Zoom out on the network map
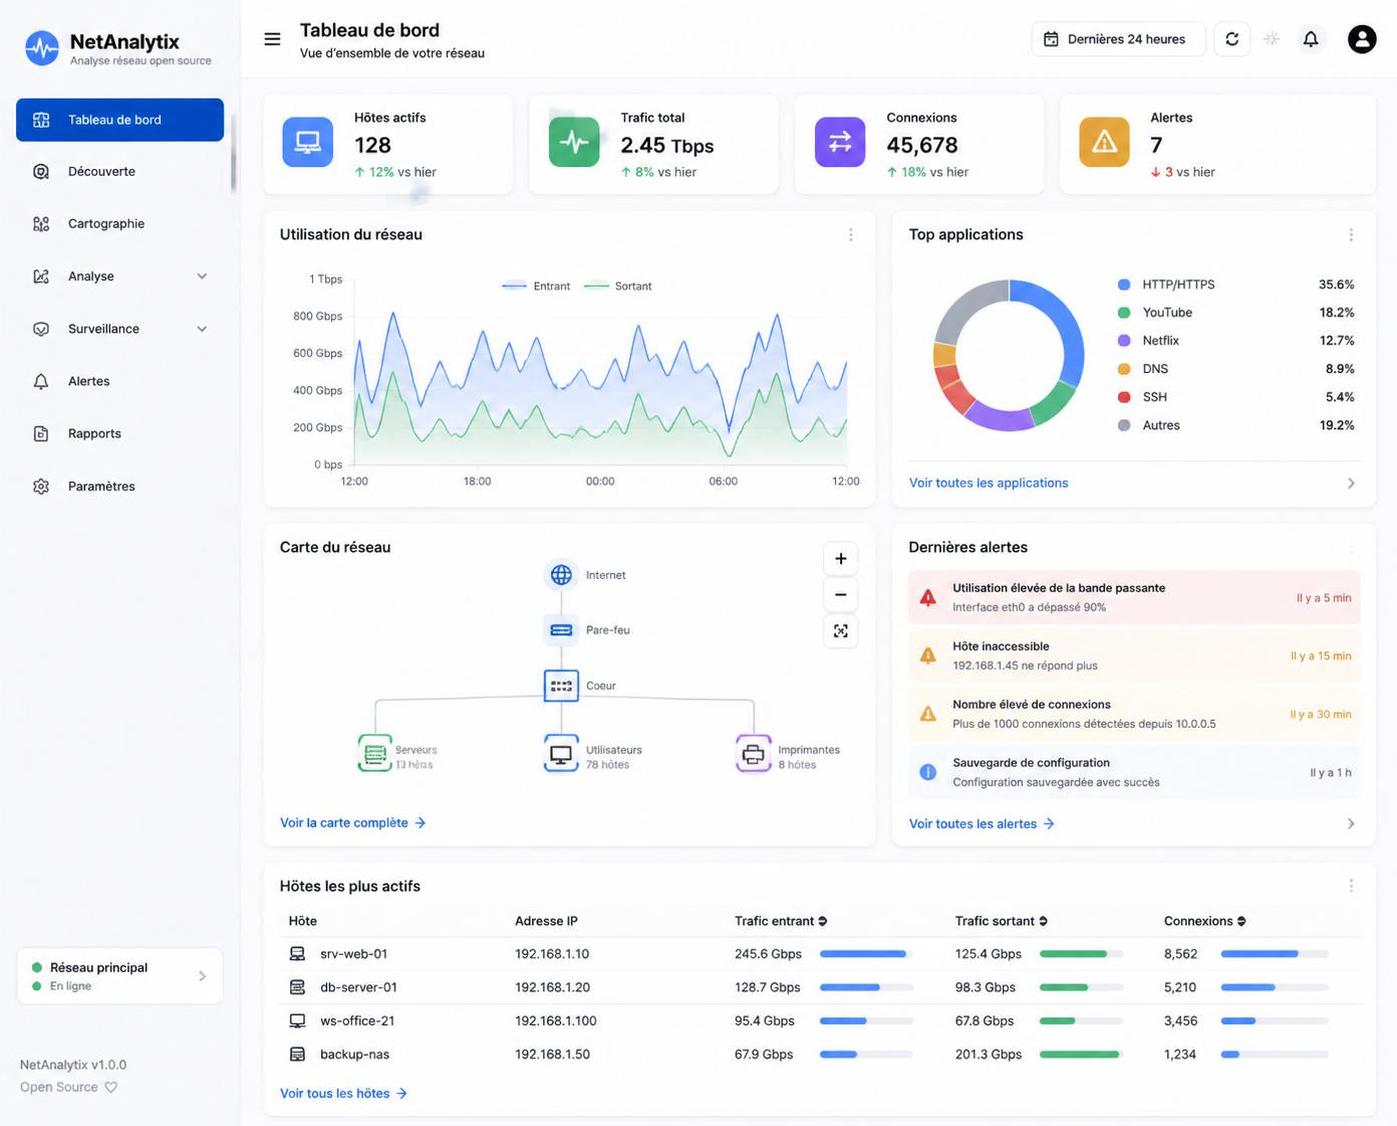The image size is (1397, 1126). [x=841, y=595]
